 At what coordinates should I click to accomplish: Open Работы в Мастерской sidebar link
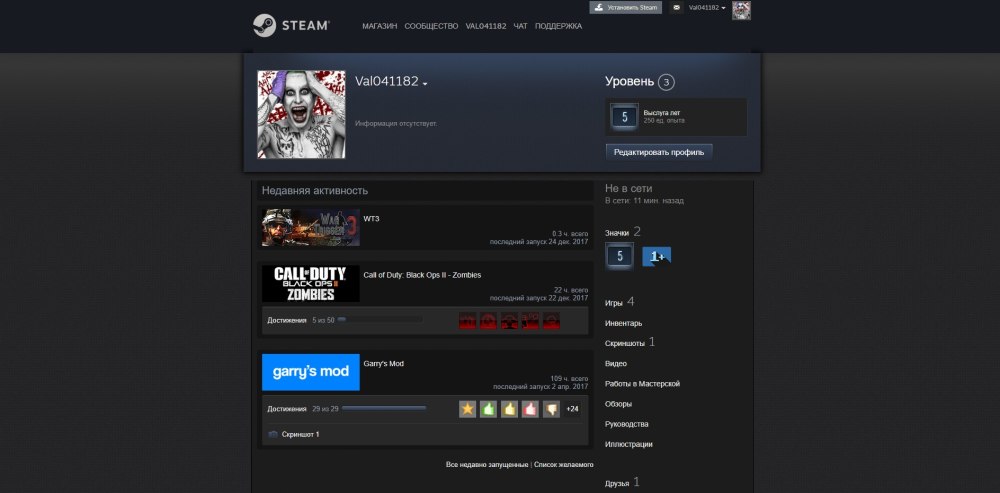coord(642,384)
